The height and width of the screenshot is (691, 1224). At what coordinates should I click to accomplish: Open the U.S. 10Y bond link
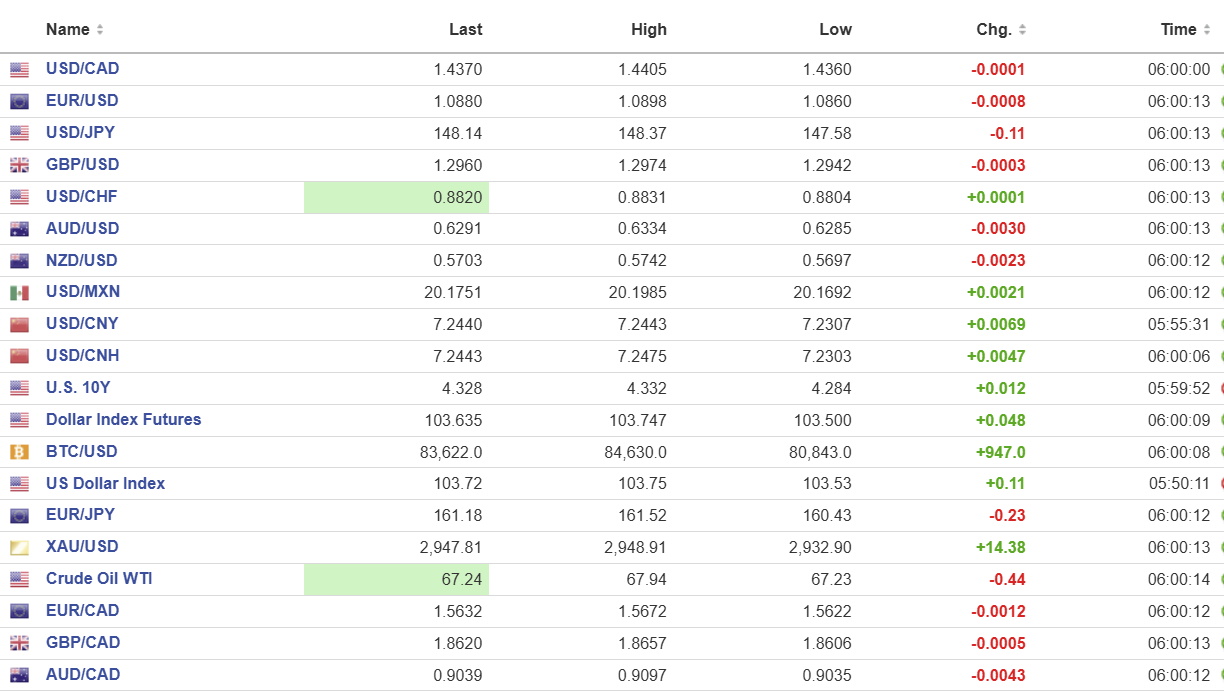(78, 388)
